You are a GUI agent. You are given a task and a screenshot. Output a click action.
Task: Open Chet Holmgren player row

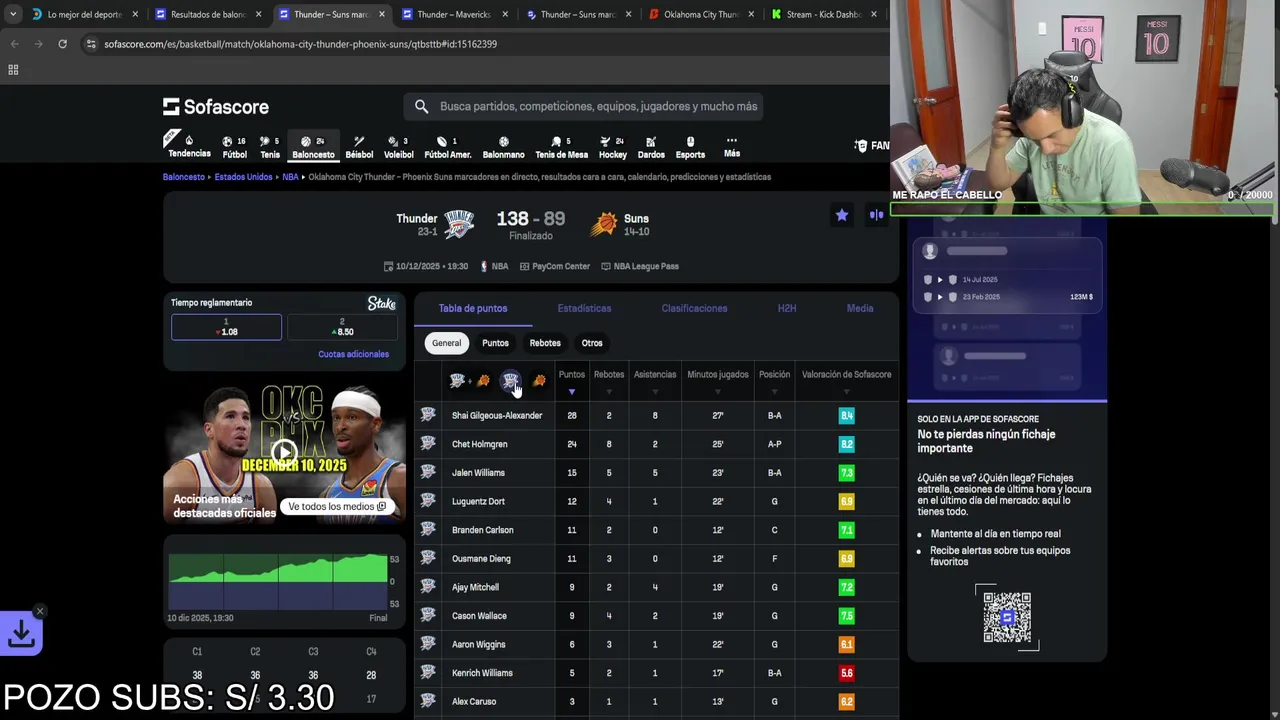click(x=656, y=444)
